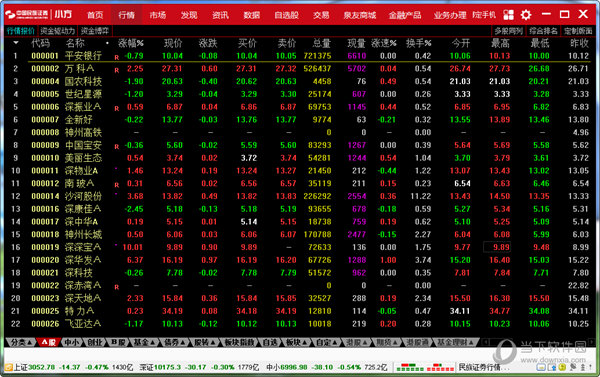Click the 多股同列 button
The image size is (600, 377).
tap(508, 31)
